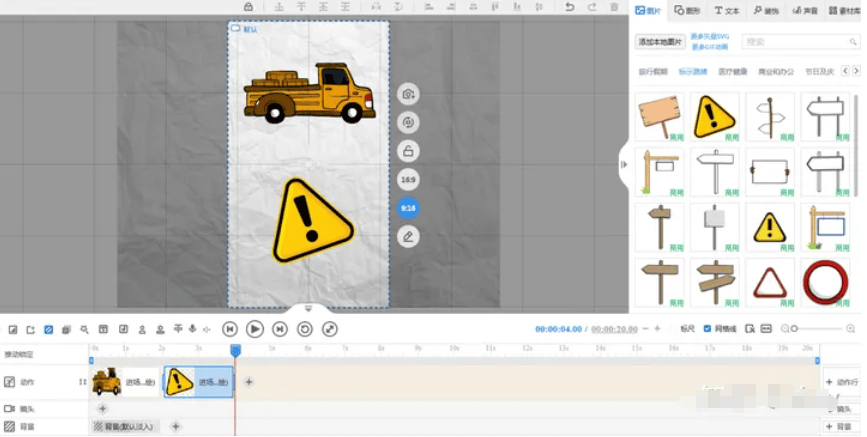Click the 添加本地图片 button

click(x=661, y=42)
